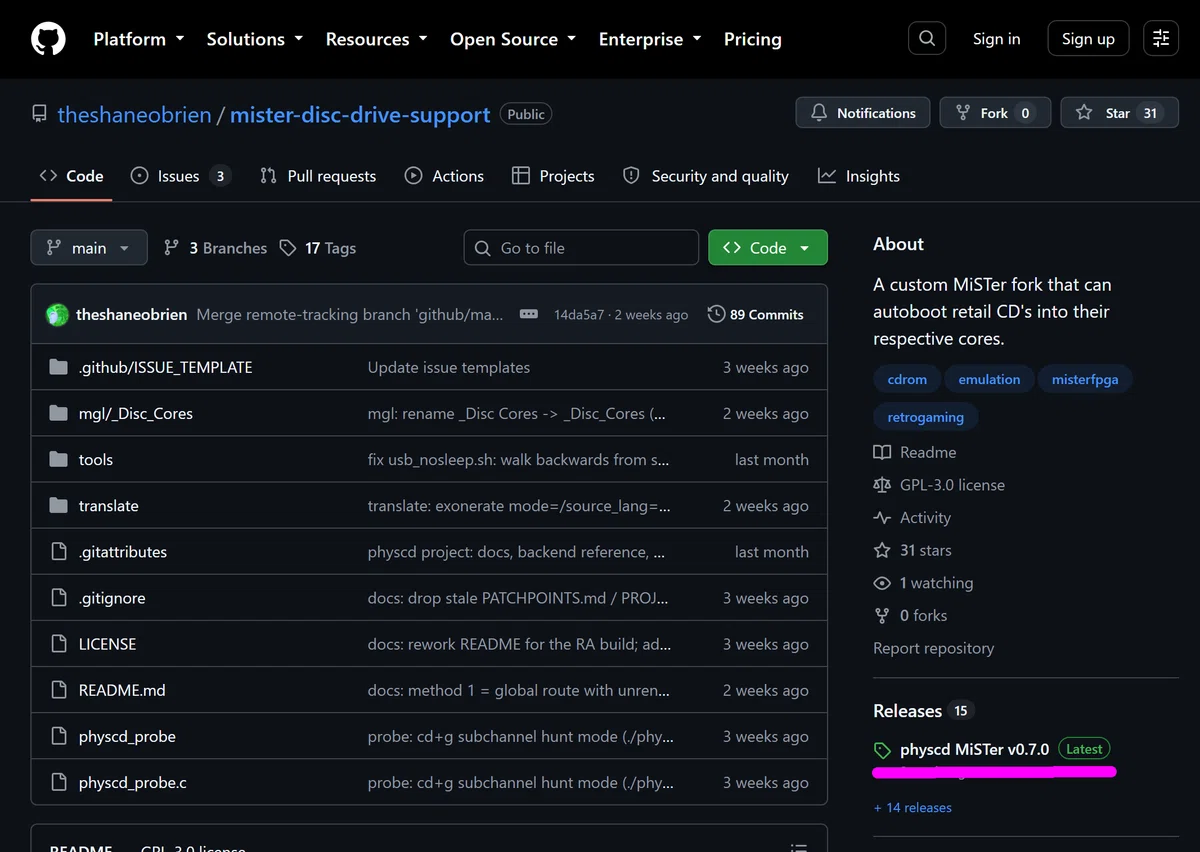This screenshot has height=852, width=1200.
Task: Open the Releases heading link
Action: (x=922, y=711)
